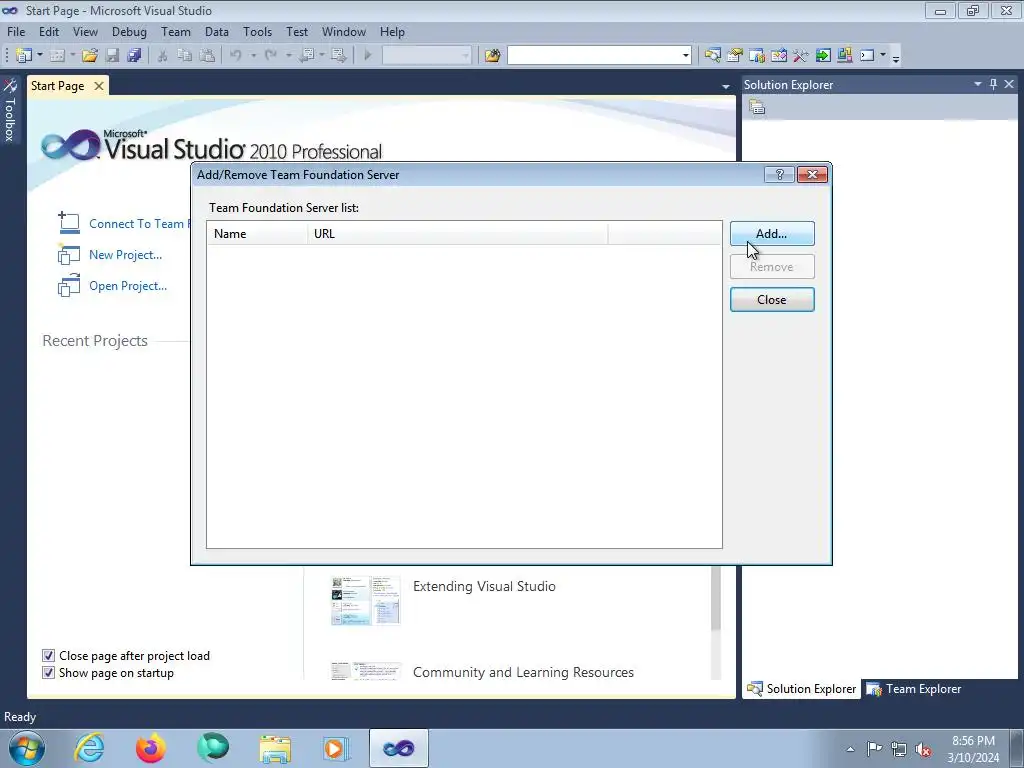This screenshot has height=768, width=1024.
Task: Click the Copy toolbar icon
Action: pyautogui.click(x=185, y=56)
